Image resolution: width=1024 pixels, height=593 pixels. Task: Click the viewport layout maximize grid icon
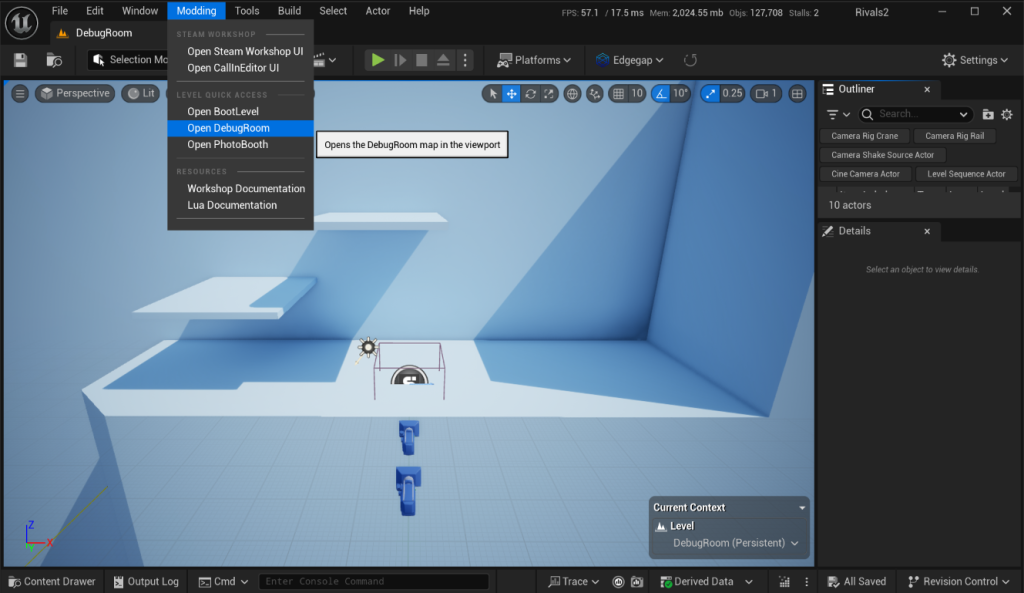coord(797,94)
